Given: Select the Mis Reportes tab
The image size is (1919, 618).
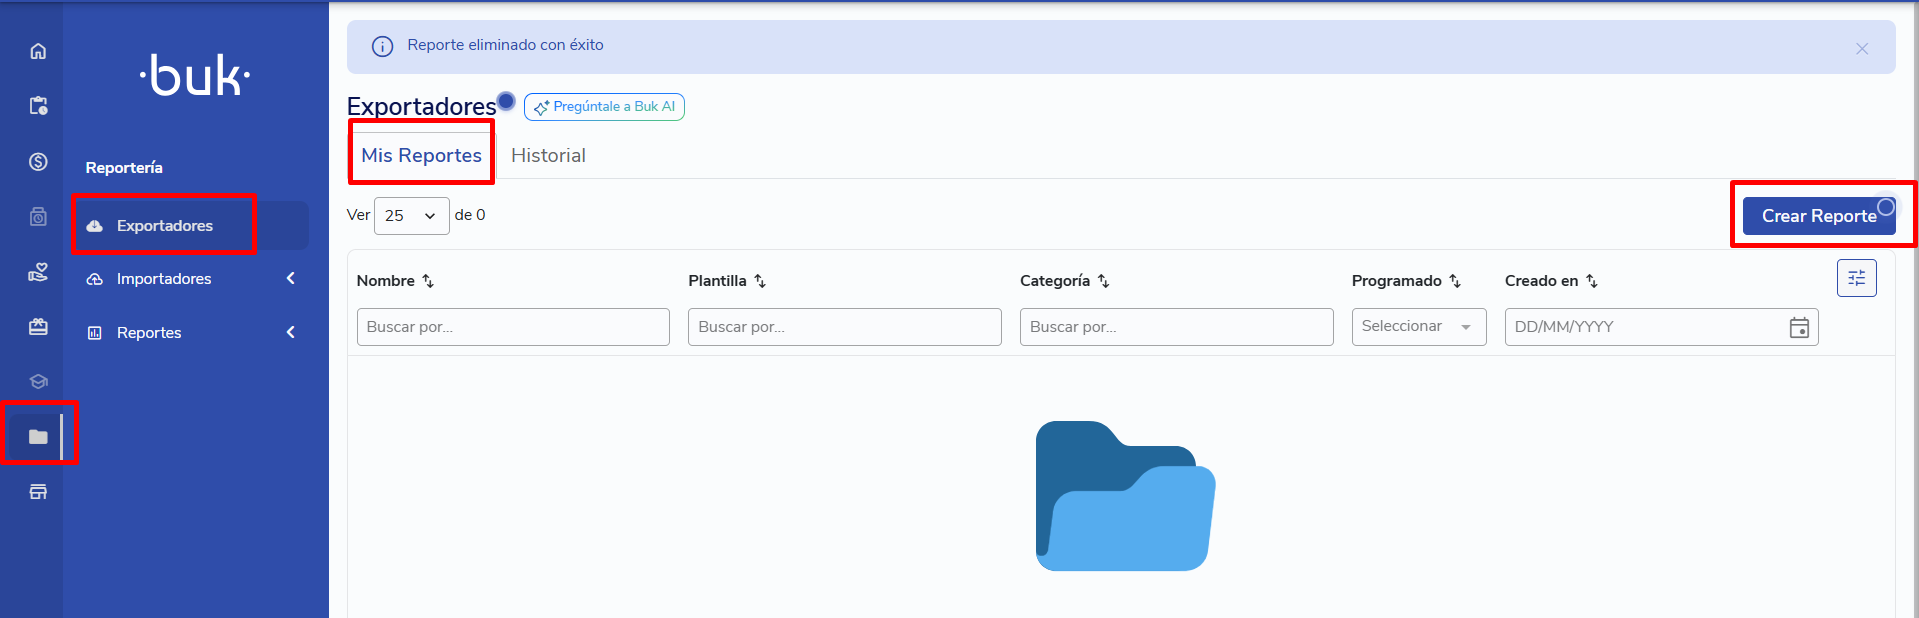Looking at the screenshot, I should [421, 156].
